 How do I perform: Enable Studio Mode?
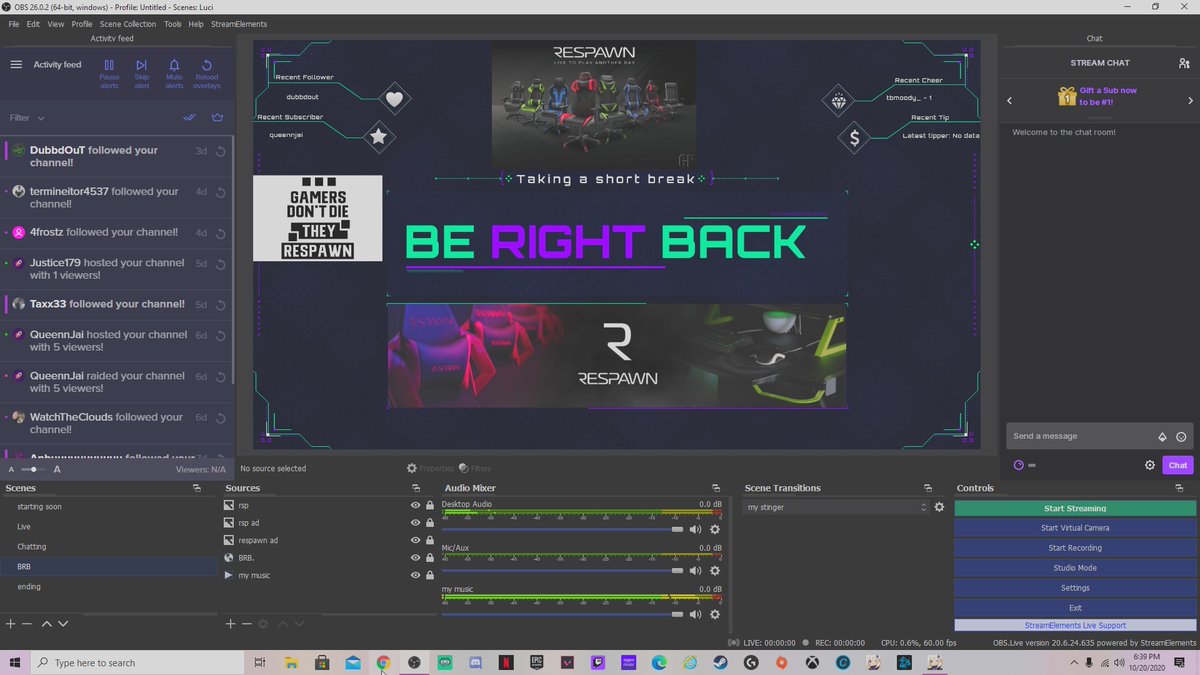pyautogui.click(x=1075, y=568)
